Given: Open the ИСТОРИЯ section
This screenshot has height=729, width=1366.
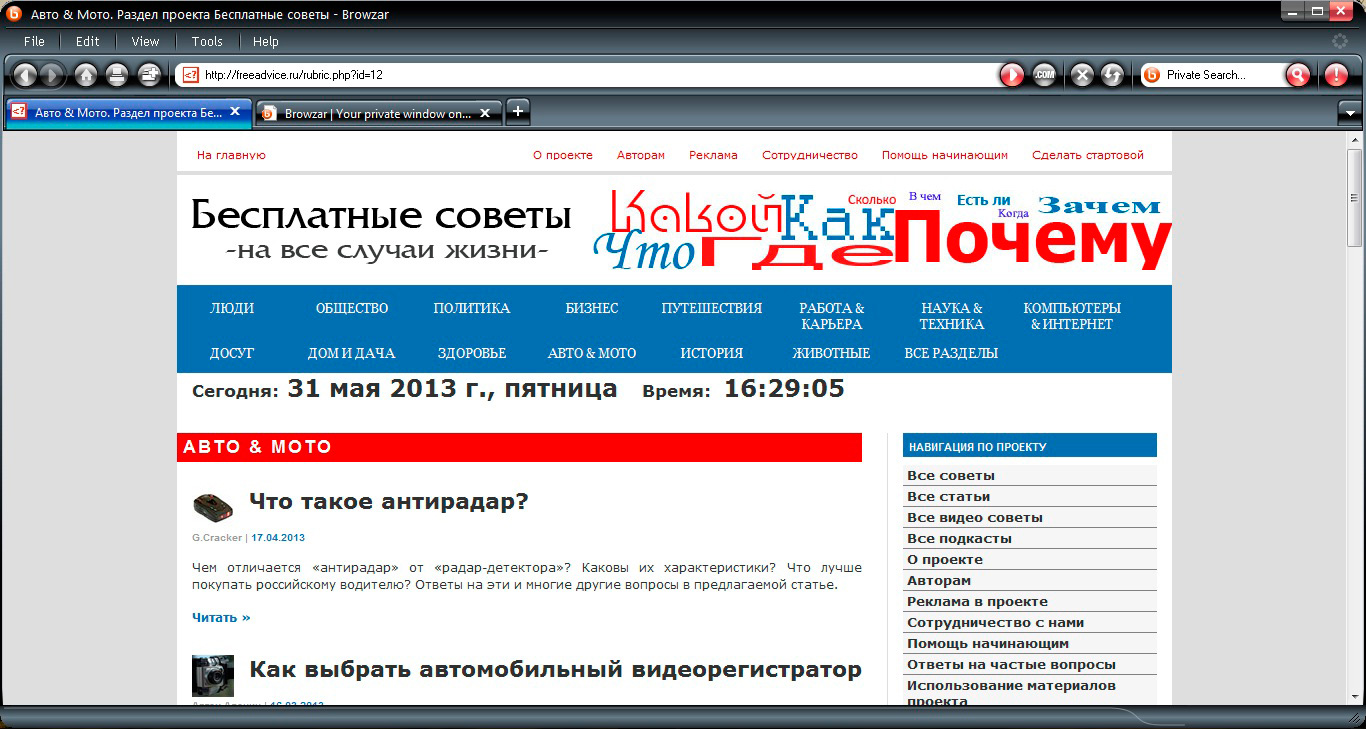Looking at the screenshot, I should 712,354.
